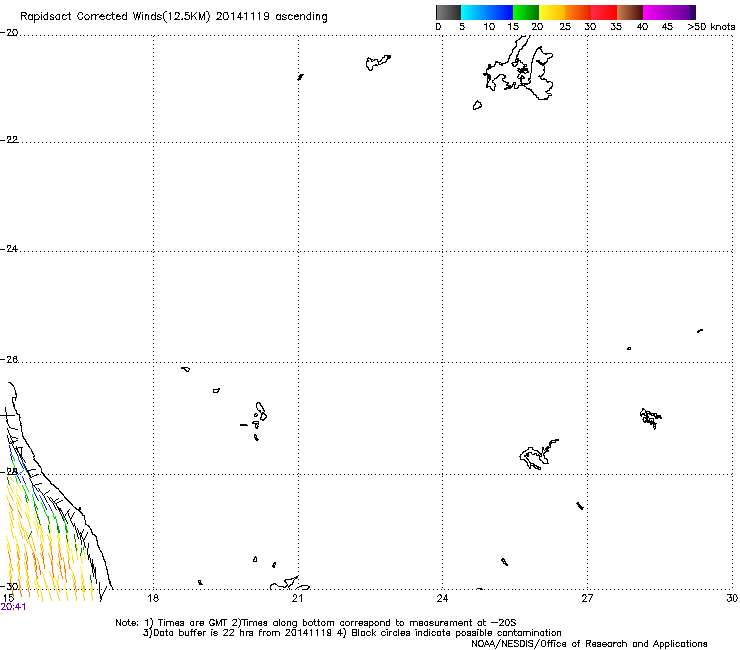740x650 pixels.
Task: Select the longitude axis label '27'
Action: (587, 599)
